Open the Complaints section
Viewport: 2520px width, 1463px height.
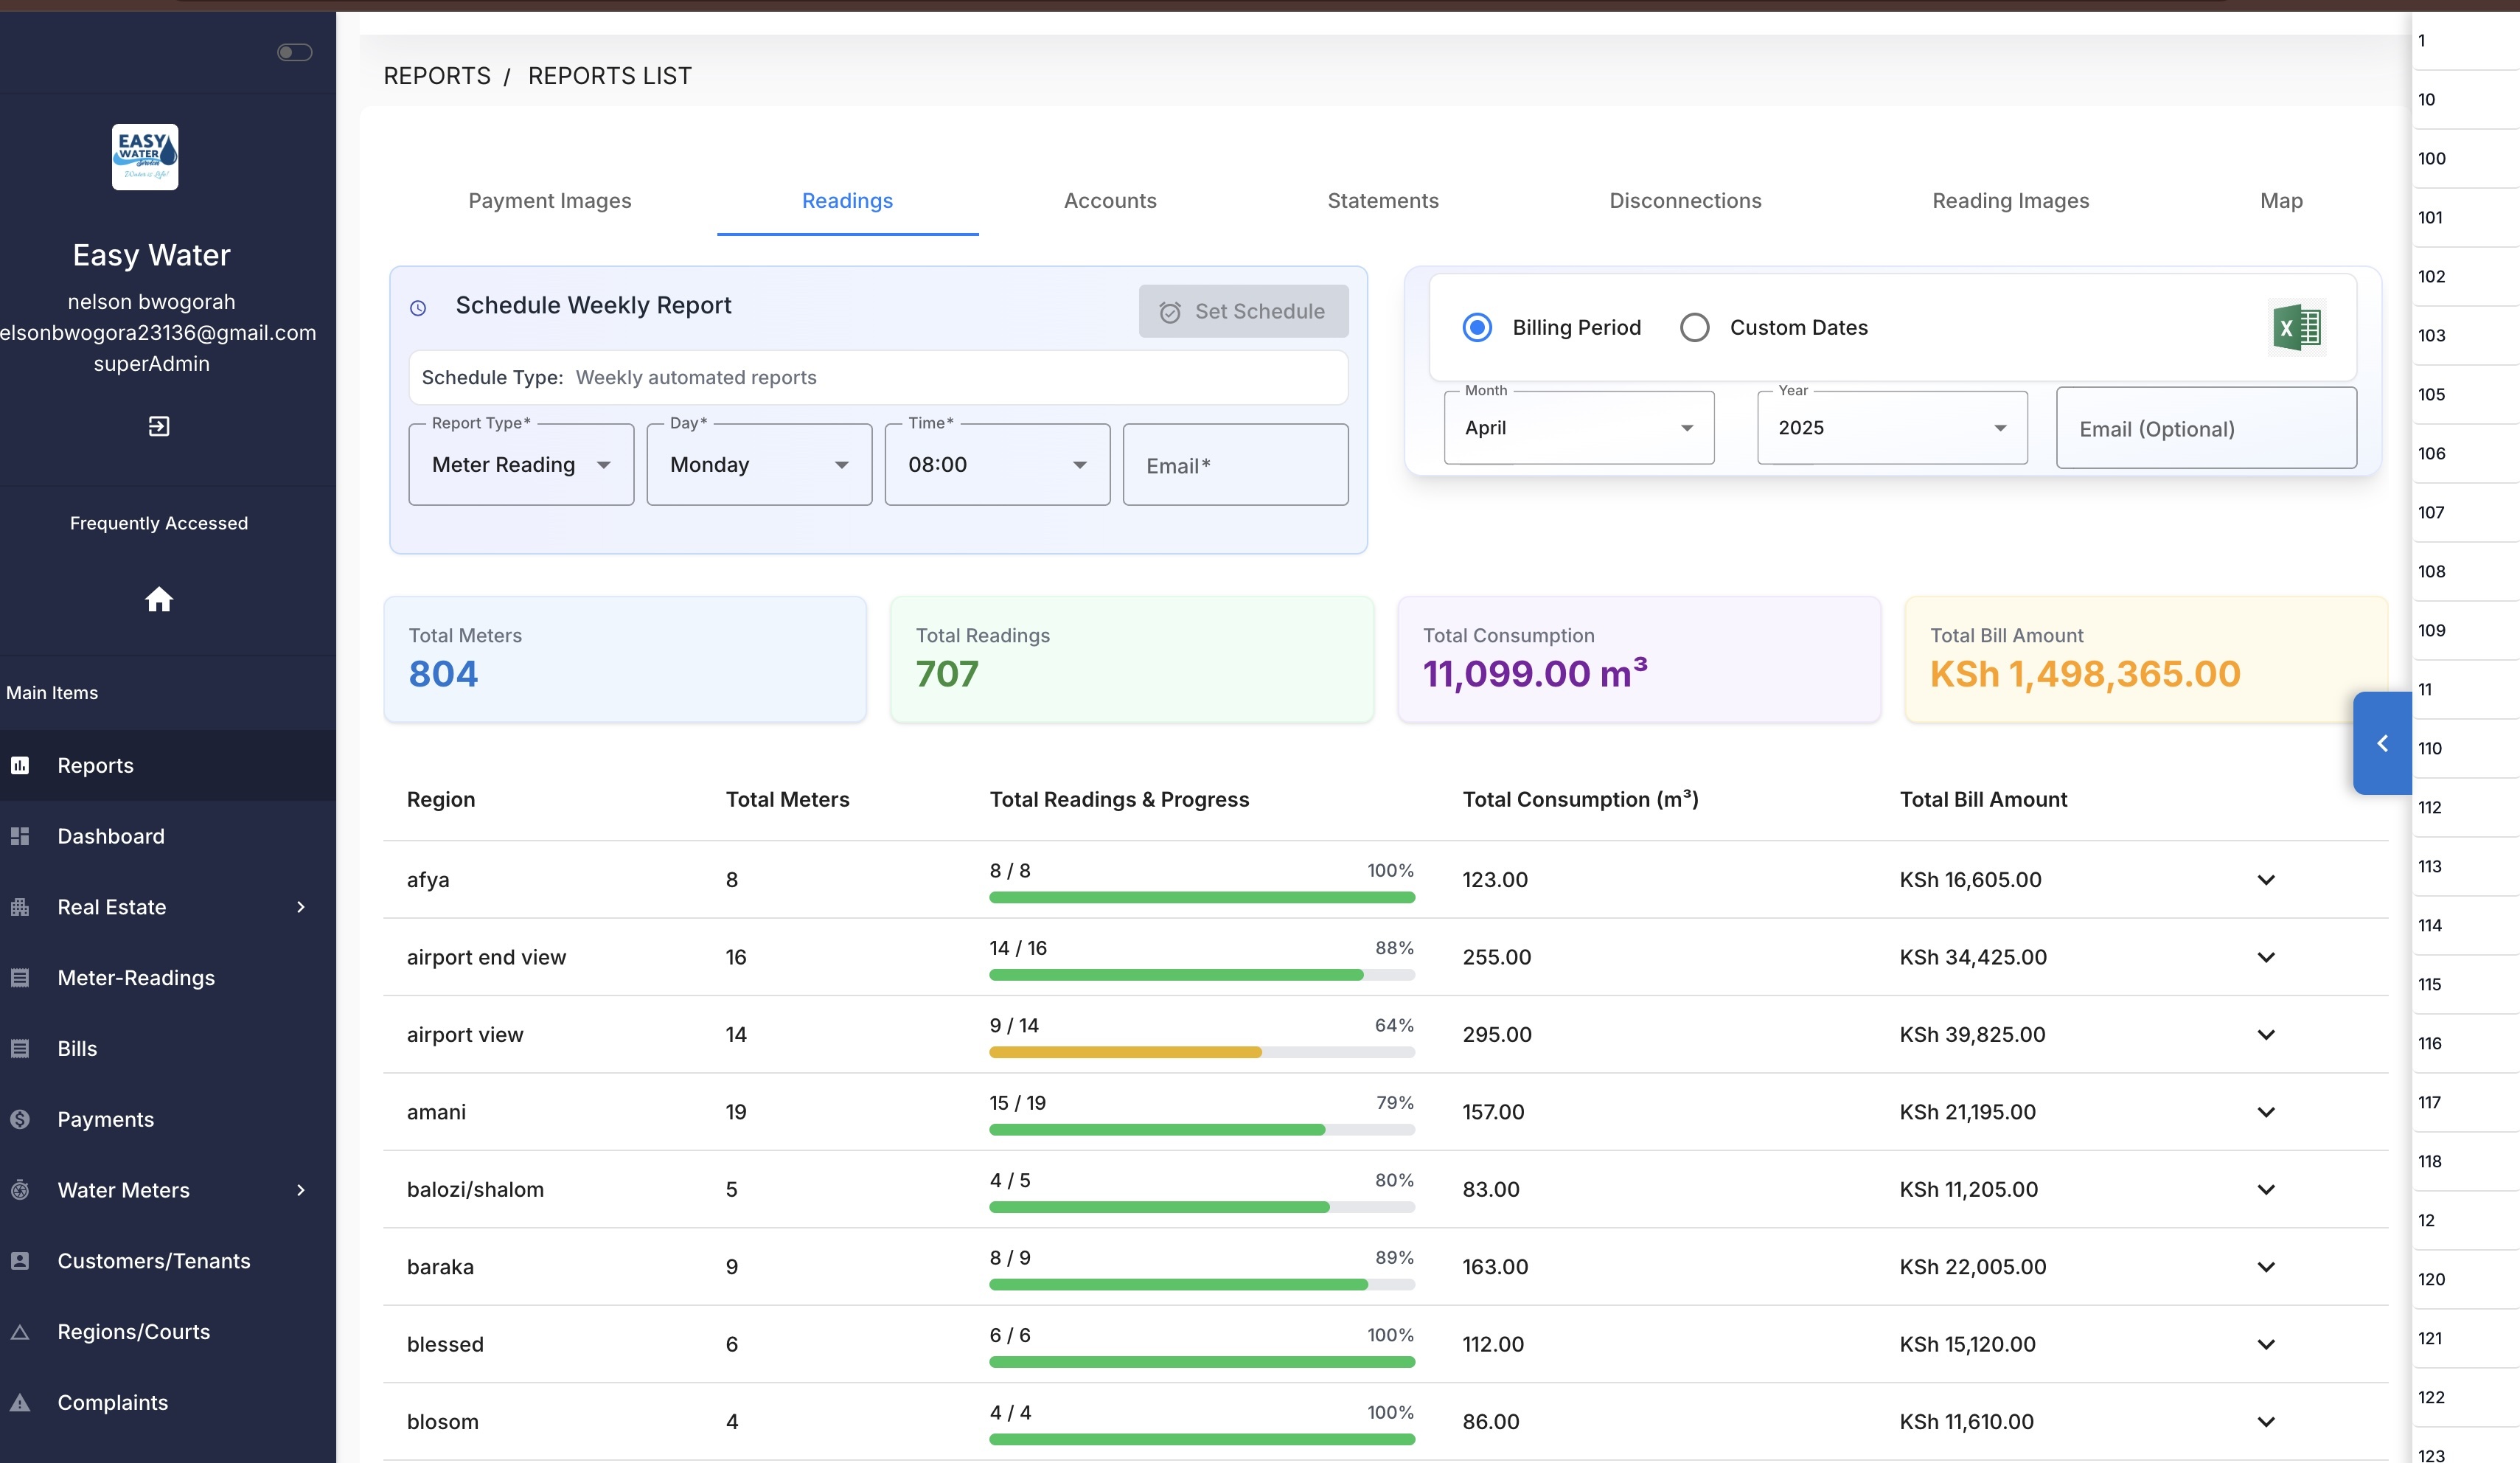111,1402
